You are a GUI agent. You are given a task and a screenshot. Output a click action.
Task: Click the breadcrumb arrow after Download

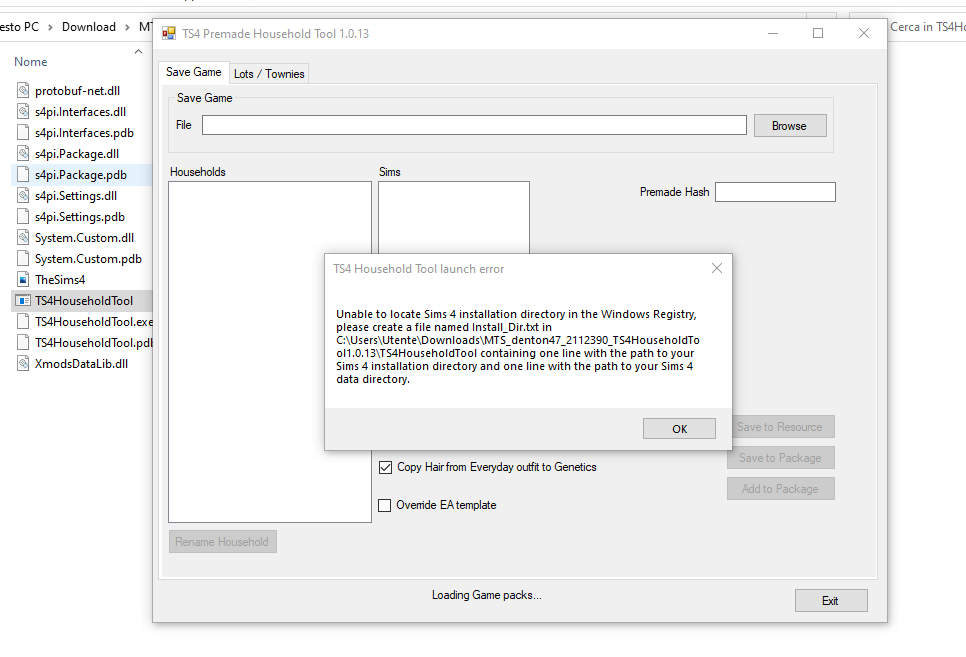pyautogui.click(x=127, y=27)
